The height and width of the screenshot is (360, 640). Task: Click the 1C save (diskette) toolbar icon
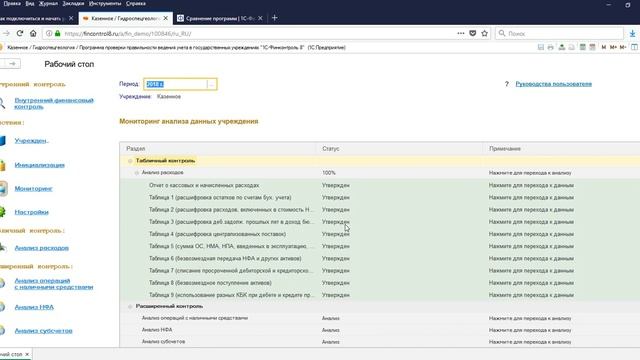pos(541,47)
